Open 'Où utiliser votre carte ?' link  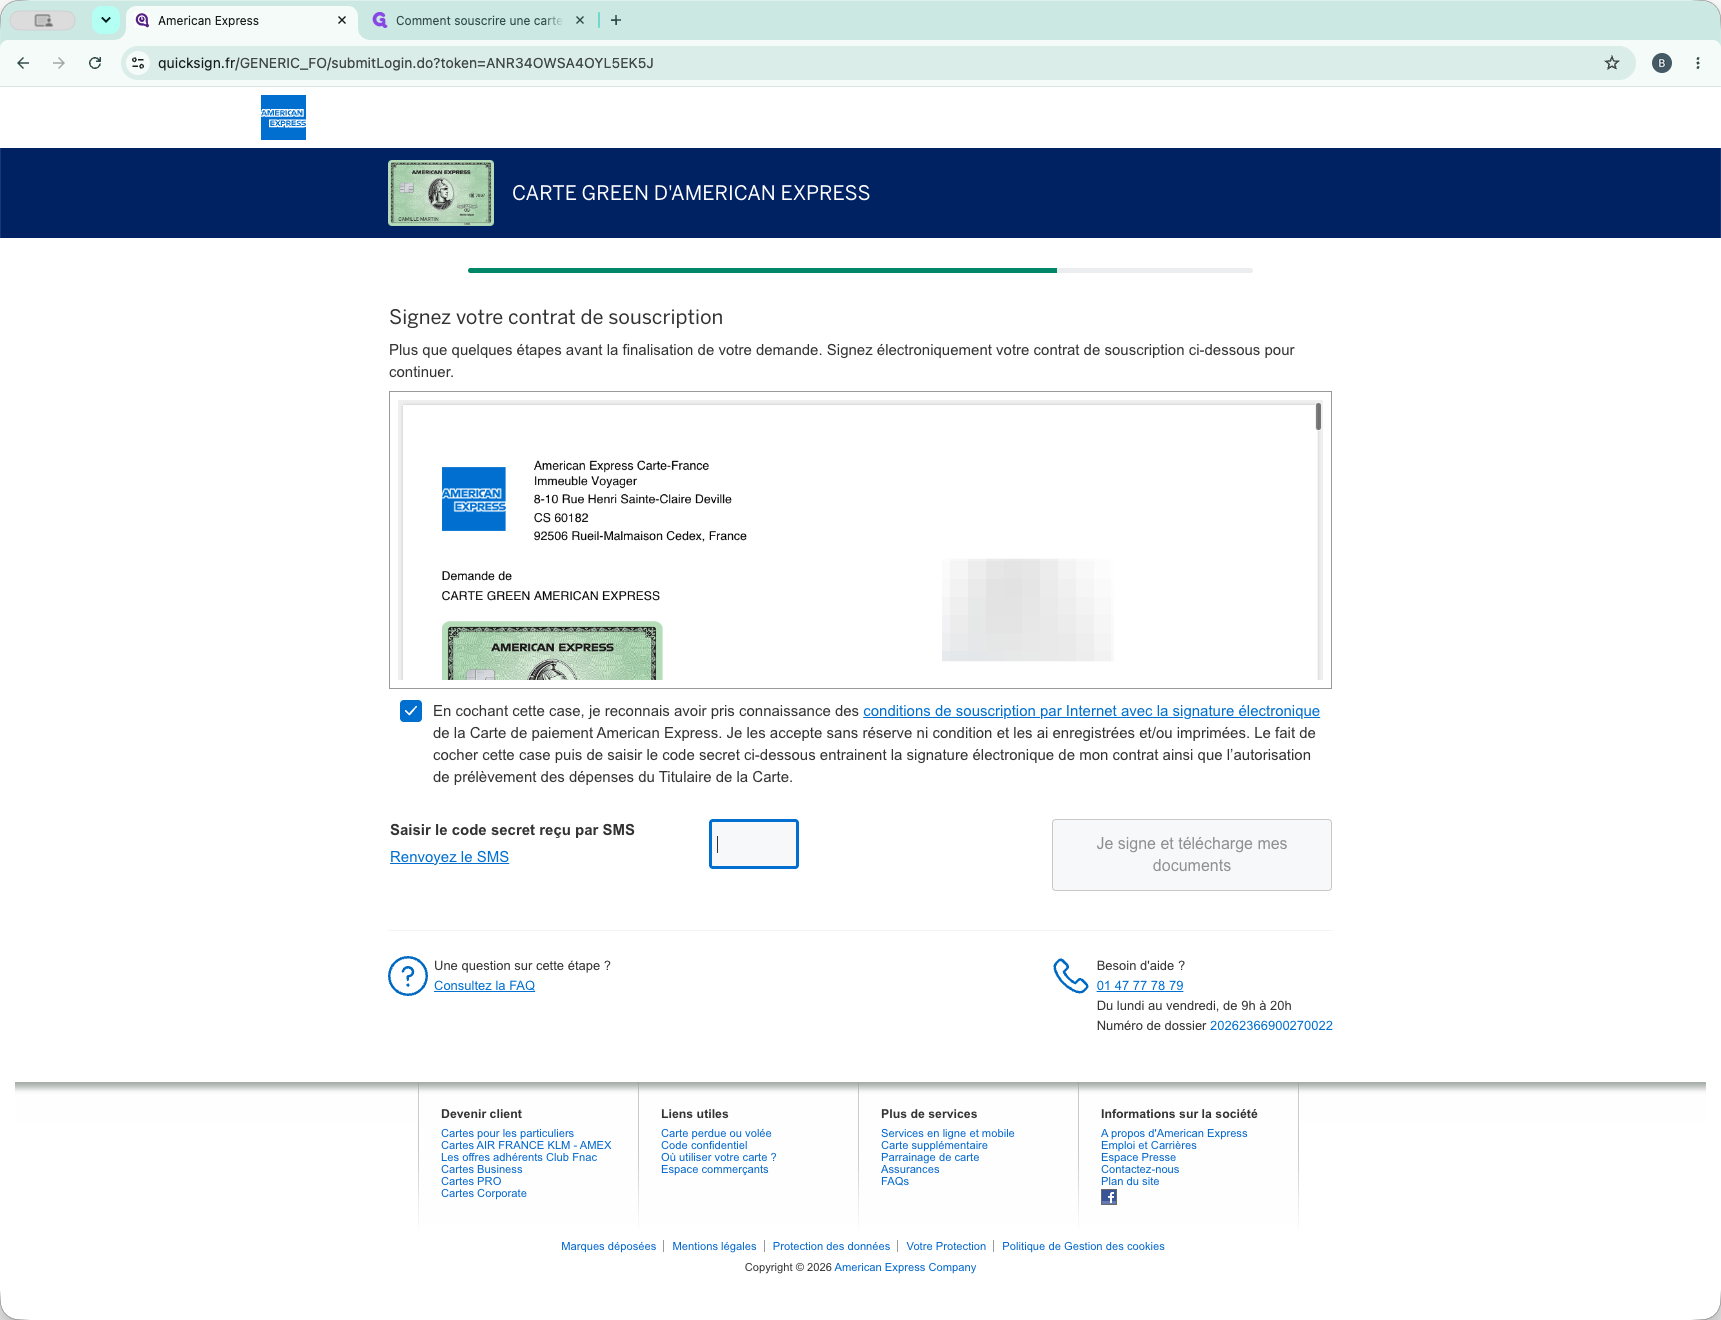pos(718,1157)
